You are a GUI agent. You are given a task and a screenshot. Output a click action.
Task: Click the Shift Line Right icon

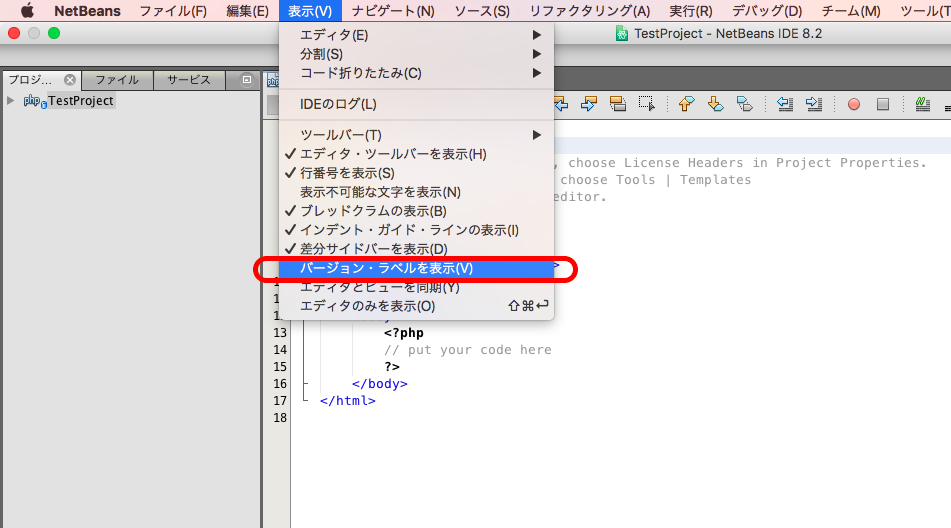point(814,104)
